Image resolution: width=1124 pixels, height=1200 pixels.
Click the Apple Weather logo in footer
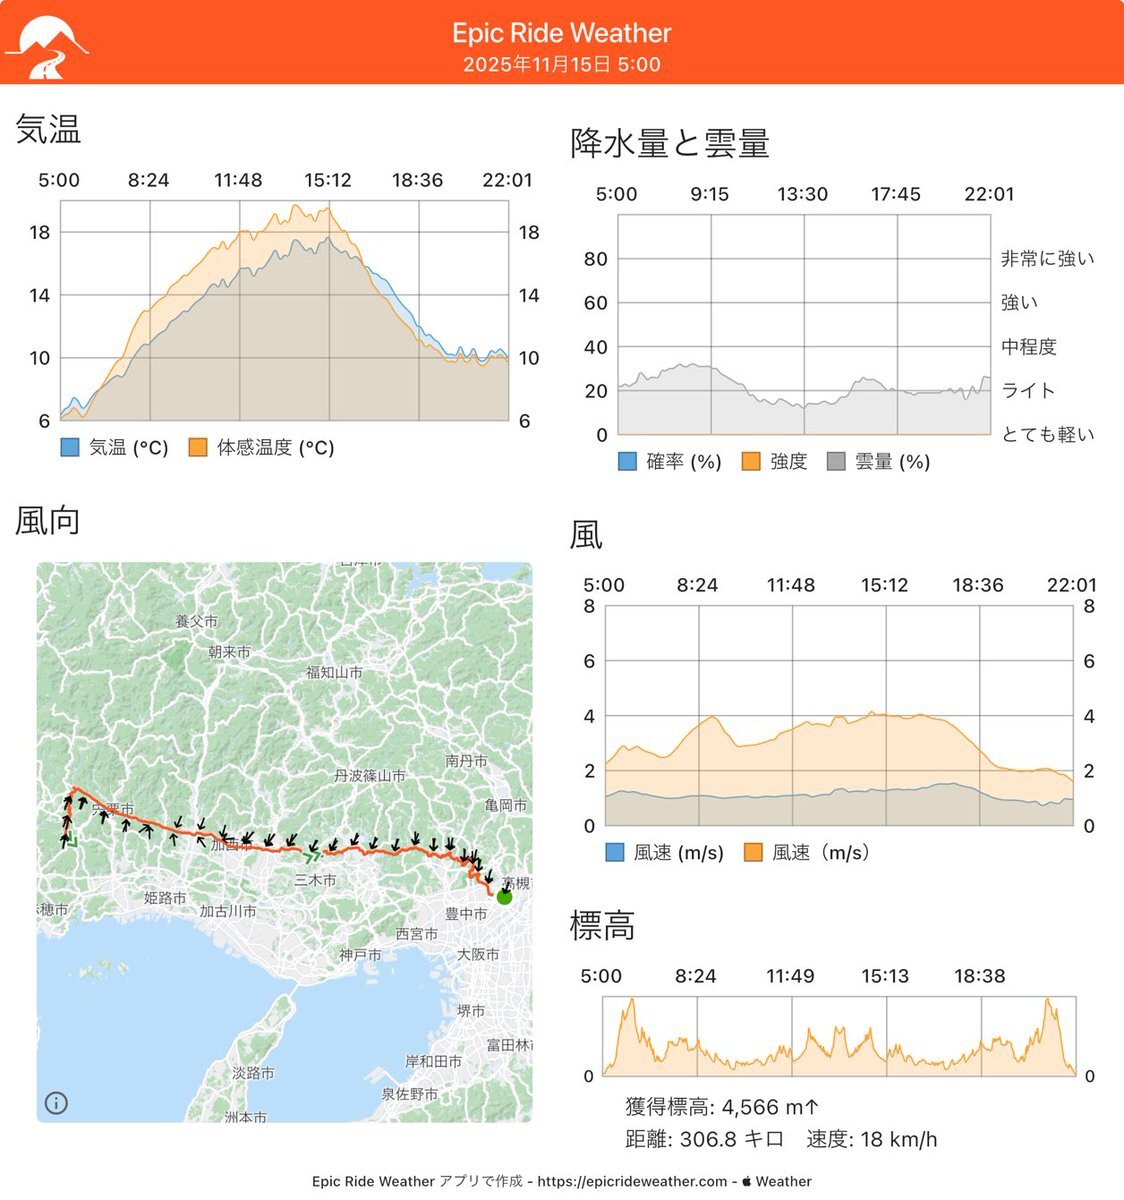pyautogui.click(x=746, y=1181)
